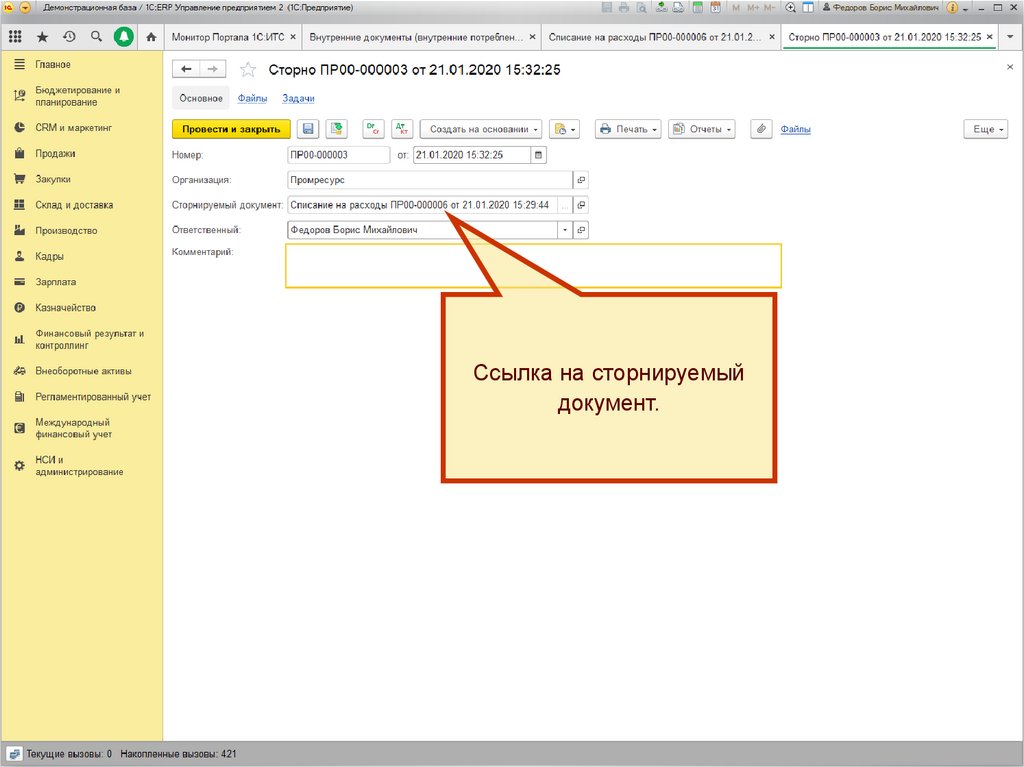Go to the home page icon

click(150, 37)
